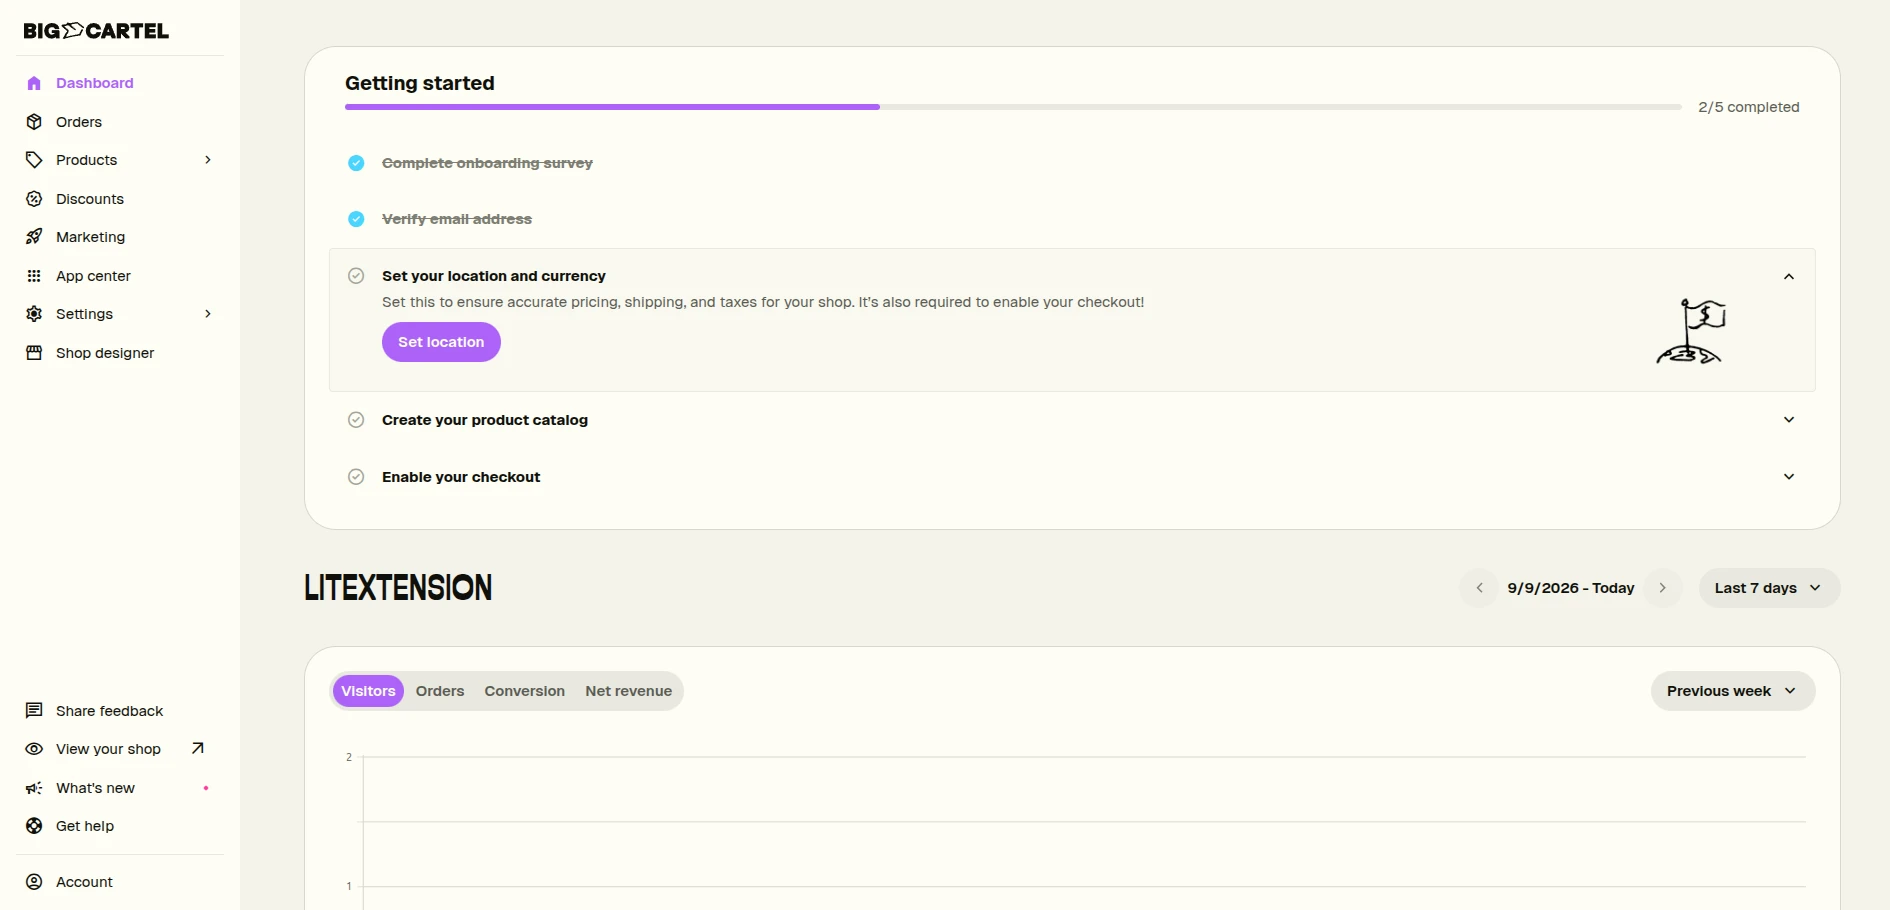Open the Last 7 days dropdown
The height and width of the screenshot is (910, 1890).
click(1769, 588)
